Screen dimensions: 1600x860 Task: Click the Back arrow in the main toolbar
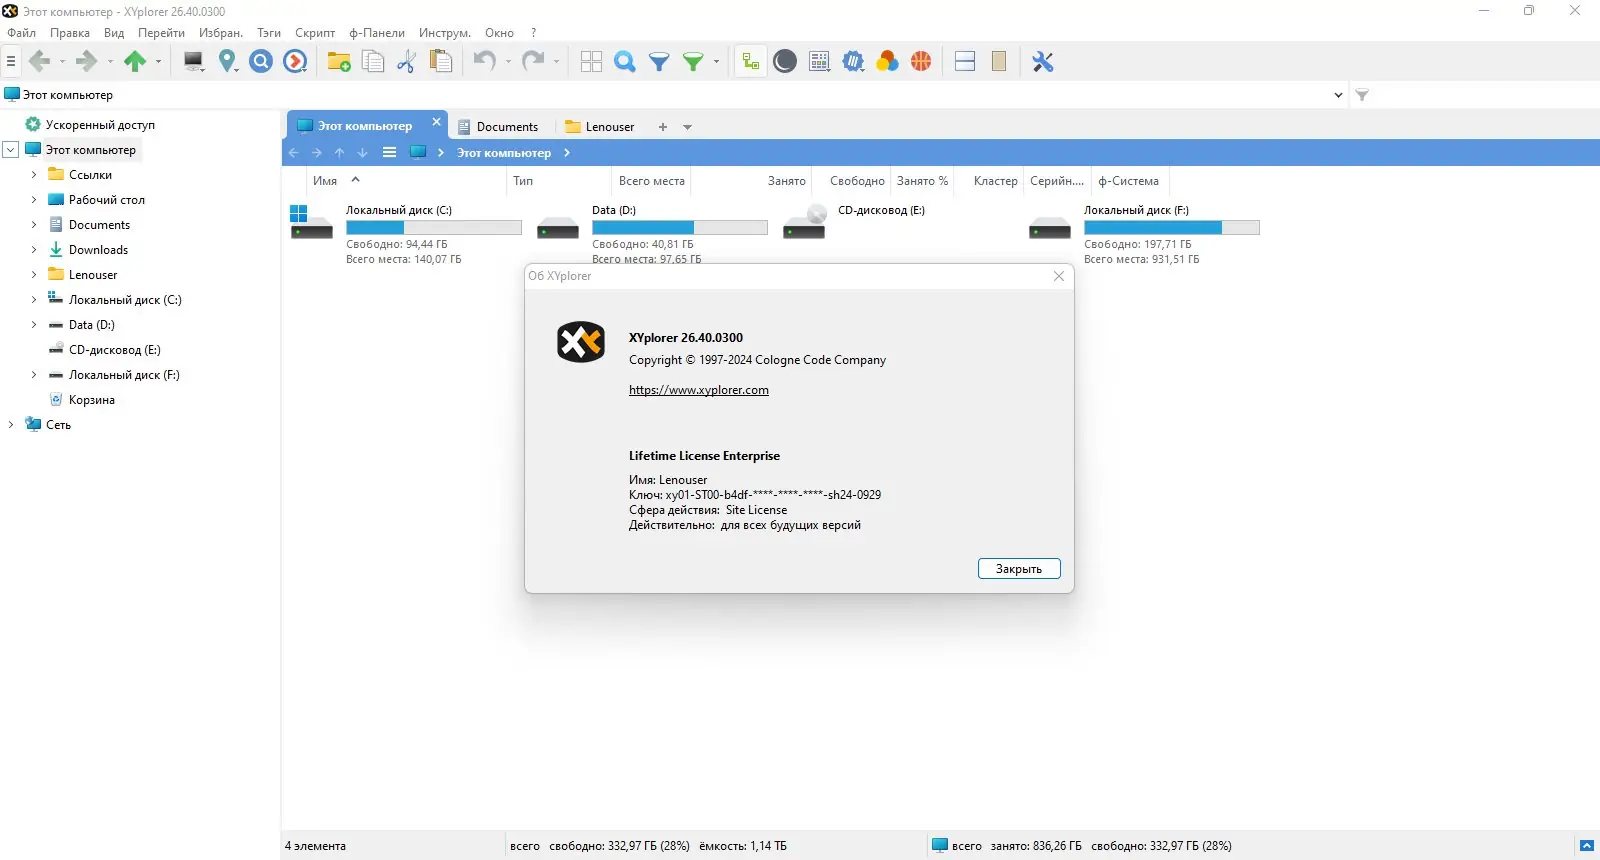(40, 62)
